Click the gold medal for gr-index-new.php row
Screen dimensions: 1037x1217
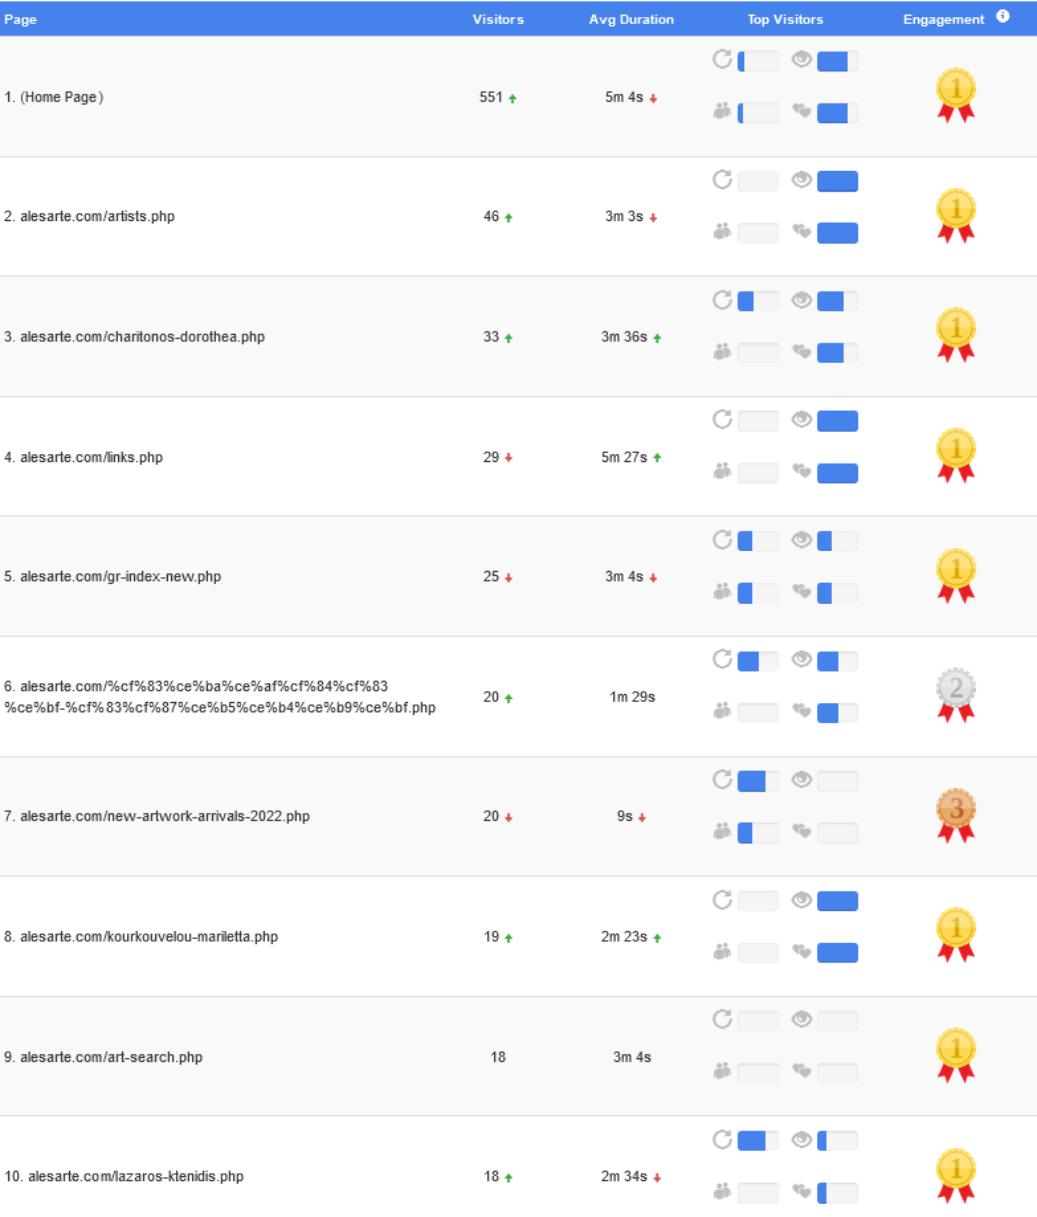(956, 577)
